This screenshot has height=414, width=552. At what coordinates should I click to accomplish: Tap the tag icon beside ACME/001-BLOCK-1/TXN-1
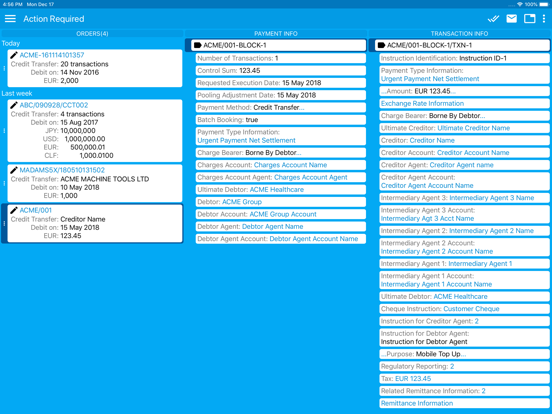tap(381, 45)
